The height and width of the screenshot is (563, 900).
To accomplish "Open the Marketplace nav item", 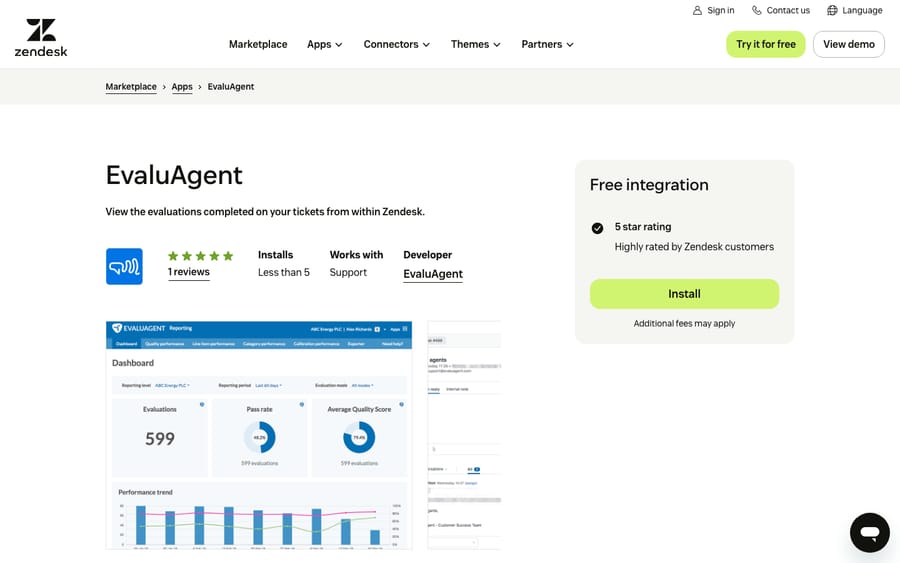I will [x=258, y=44].
